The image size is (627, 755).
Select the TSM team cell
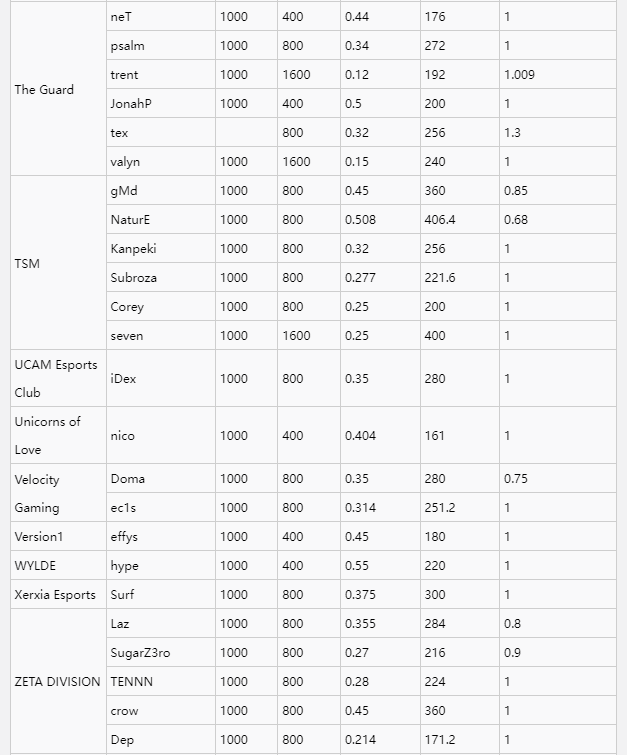[27, 263]
